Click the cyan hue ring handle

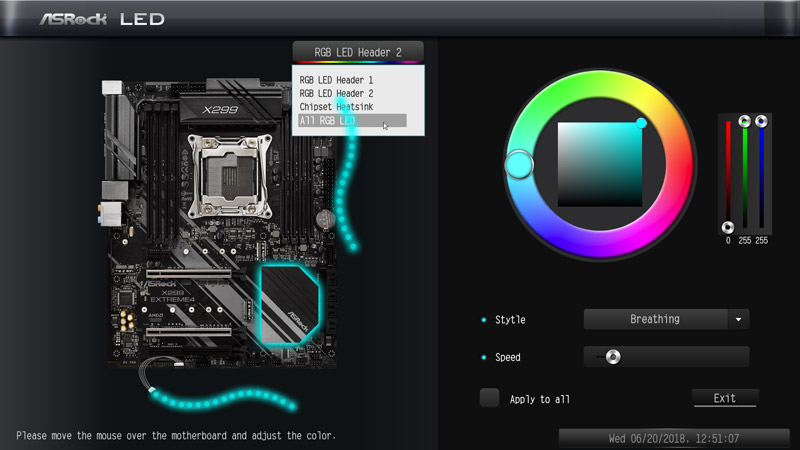[519, 165]
